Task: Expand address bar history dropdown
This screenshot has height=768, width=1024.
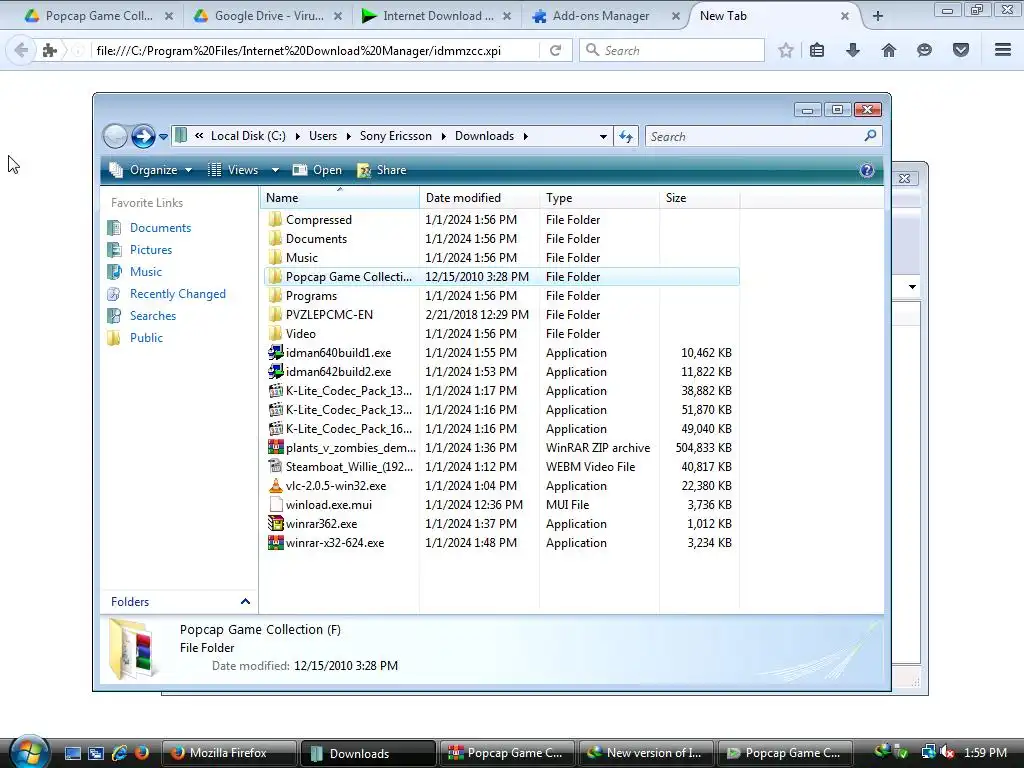Action: (x=603, y=136)
